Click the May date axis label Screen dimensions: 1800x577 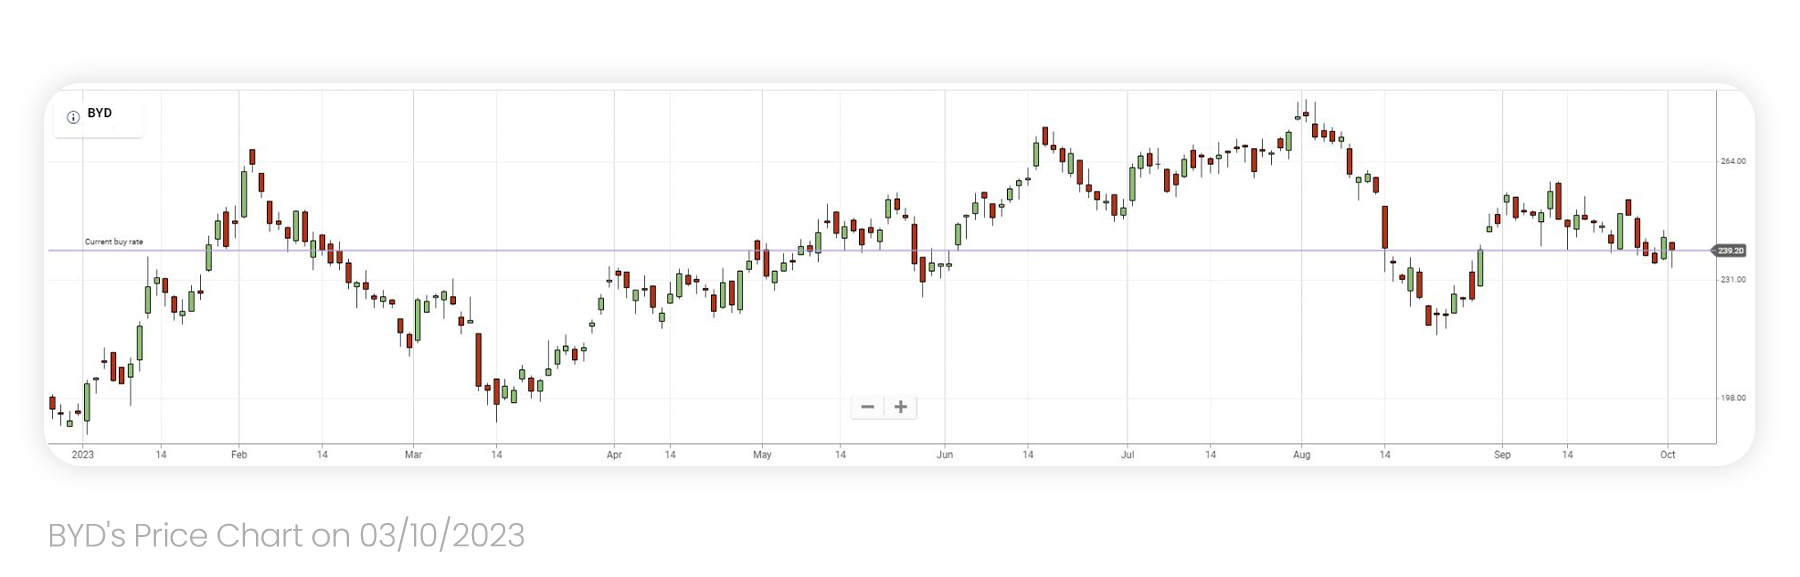pos(762,455)
